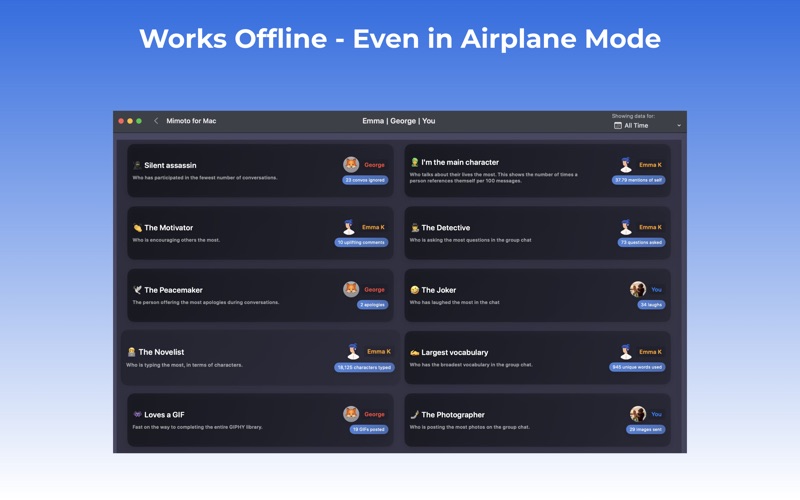
Task: Select The Photographer title
Action: click(x=453, y=415)
